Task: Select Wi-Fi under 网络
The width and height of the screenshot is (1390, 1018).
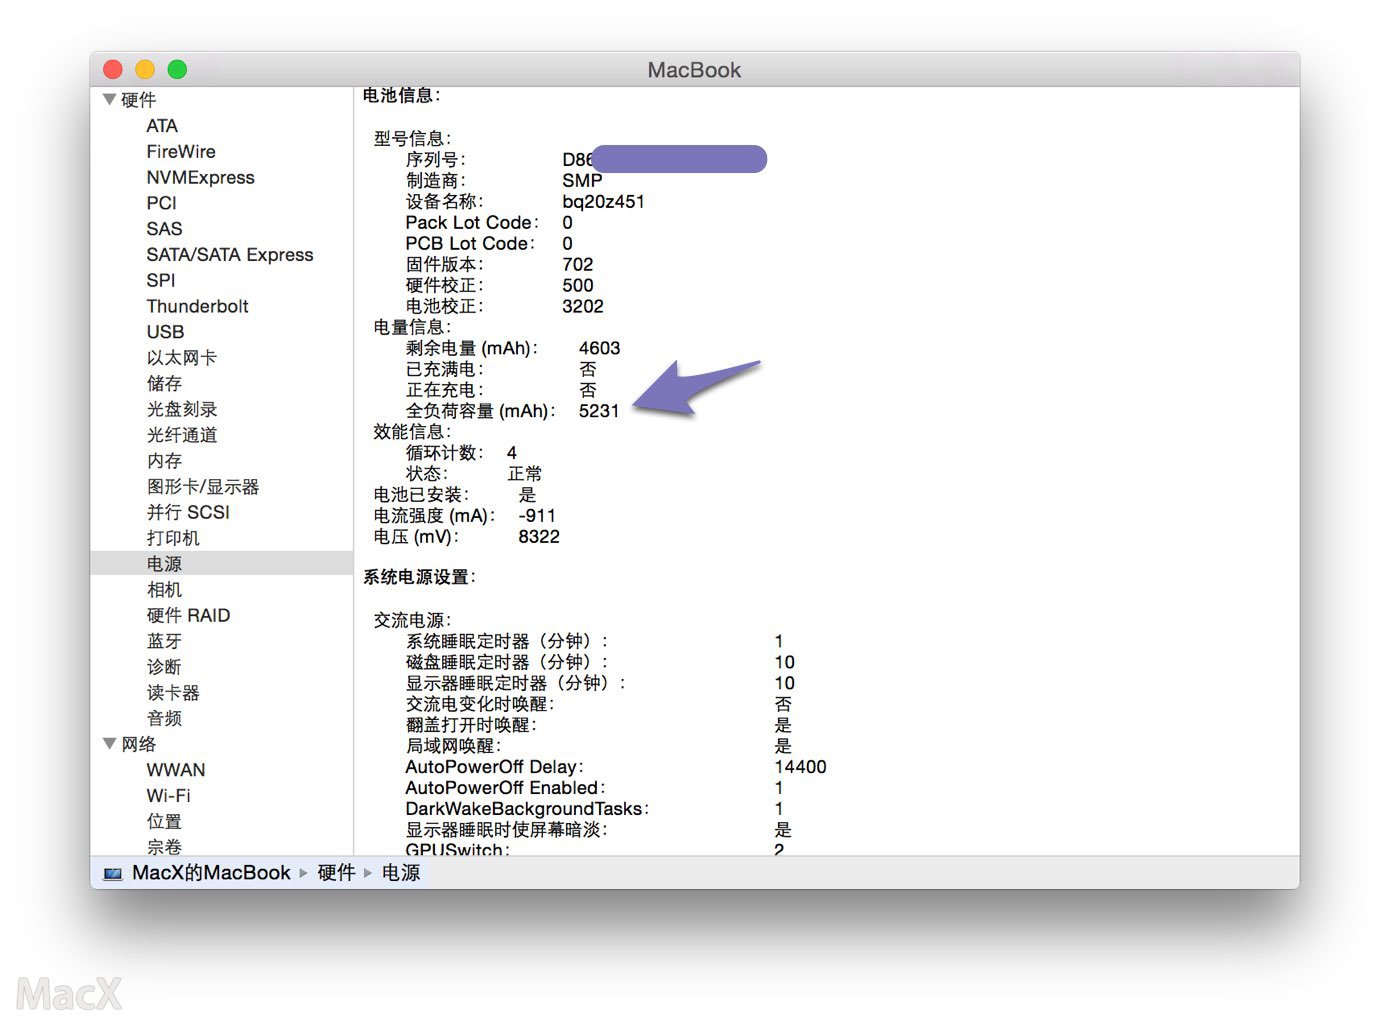Action: [x=168, y=796]
